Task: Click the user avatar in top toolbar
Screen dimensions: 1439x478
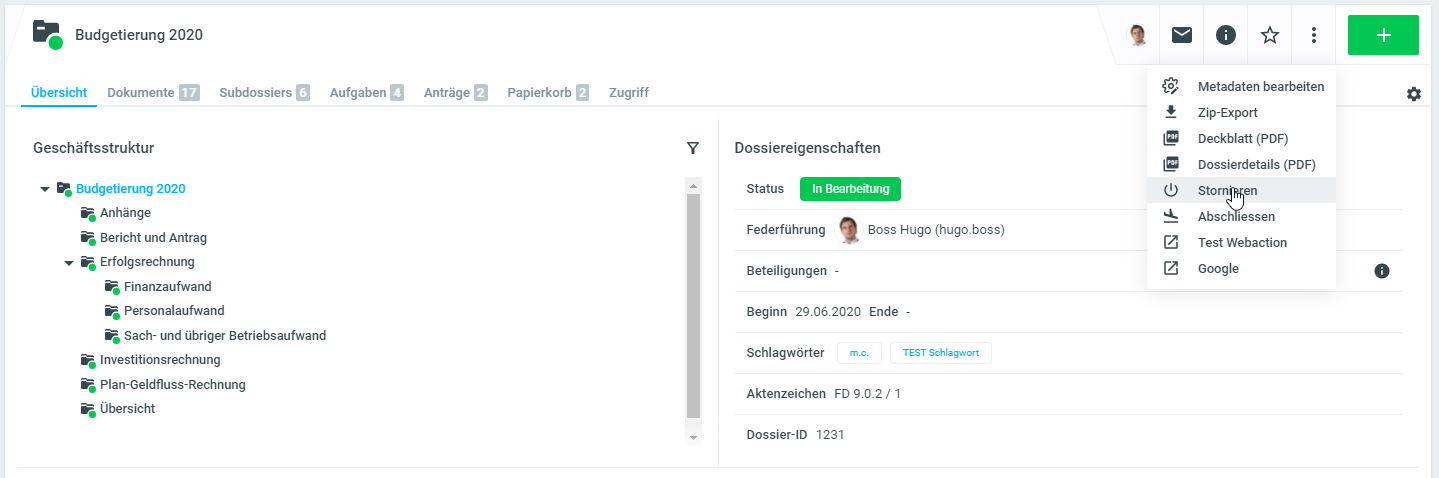Action: click(1138, 35)
